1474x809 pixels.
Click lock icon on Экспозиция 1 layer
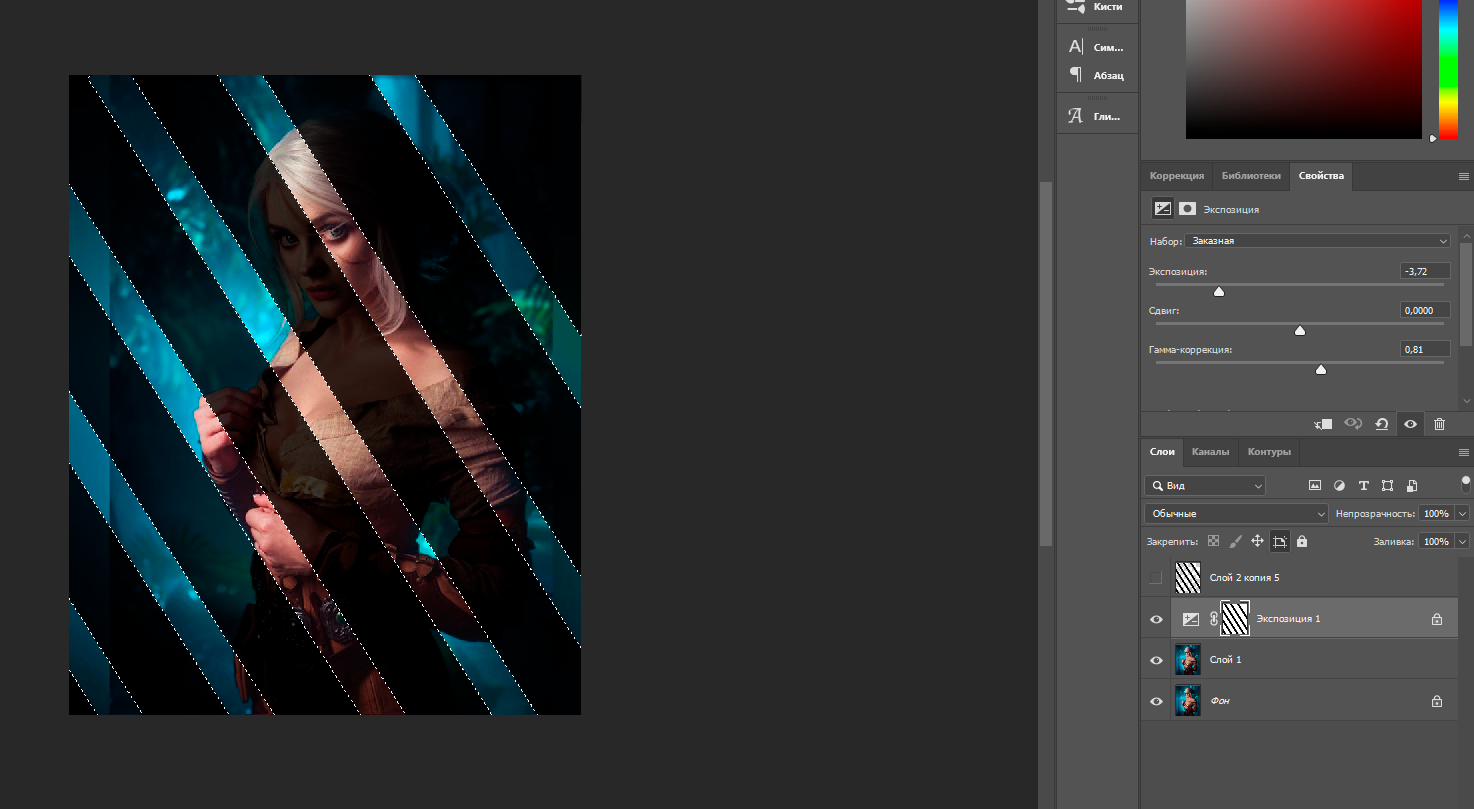tap(1437, 619)
